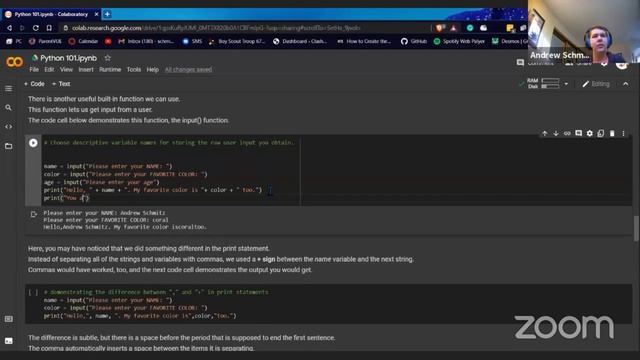The height and width of the screenshot is (360, 640).
Task: Open the SMS bookmark
Action: point(192,41)
